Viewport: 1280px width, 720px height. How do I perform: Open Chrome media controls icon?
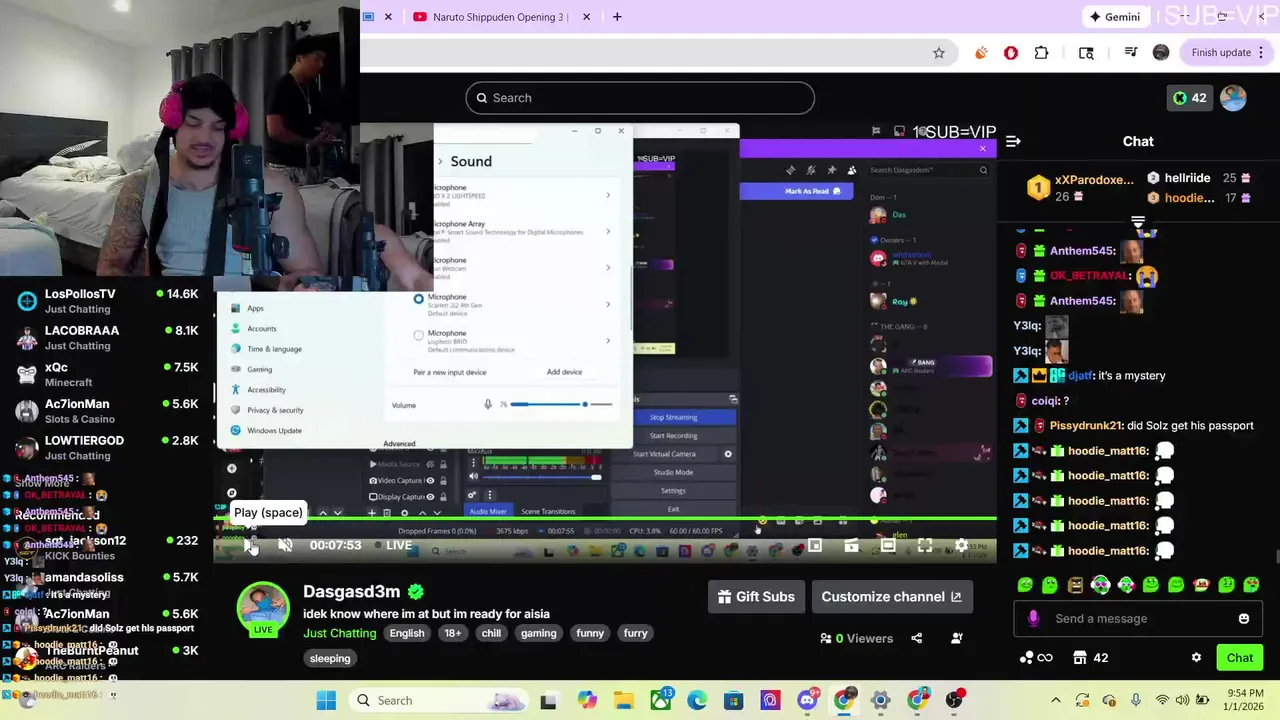click(1131, 53)
